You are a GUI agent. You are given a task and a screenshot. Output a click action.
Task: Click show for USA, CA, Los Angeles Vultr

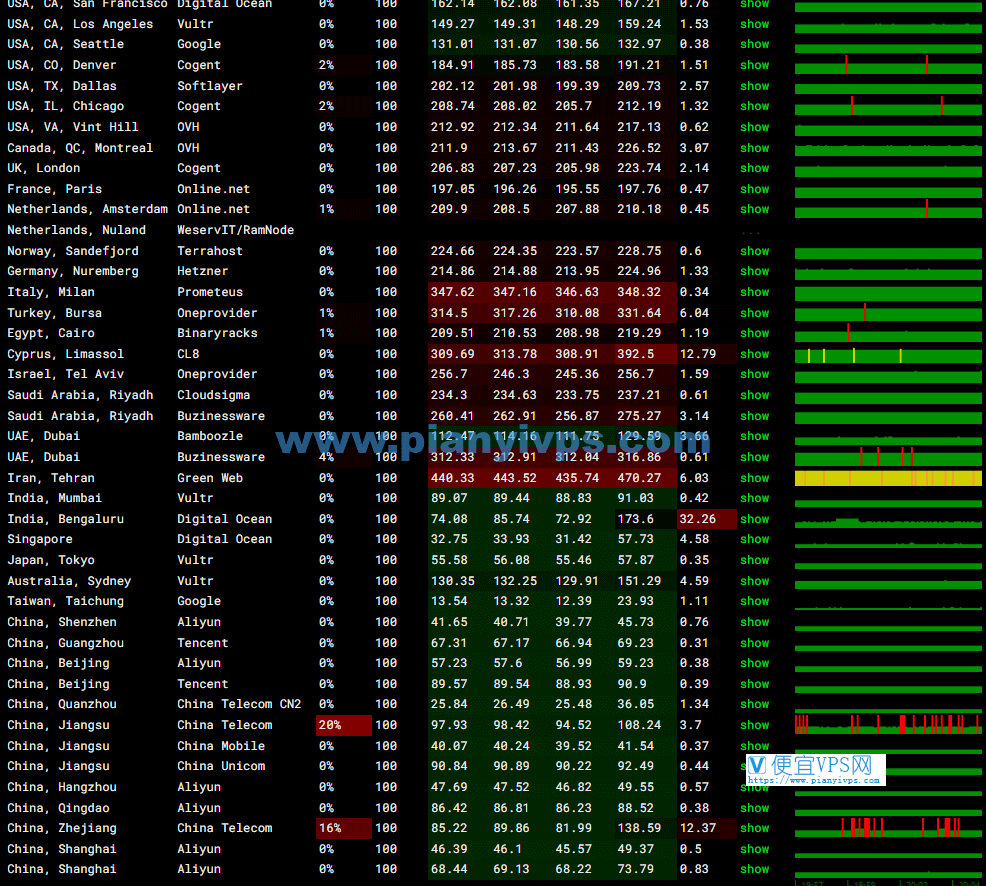click(x=755, y=24)
